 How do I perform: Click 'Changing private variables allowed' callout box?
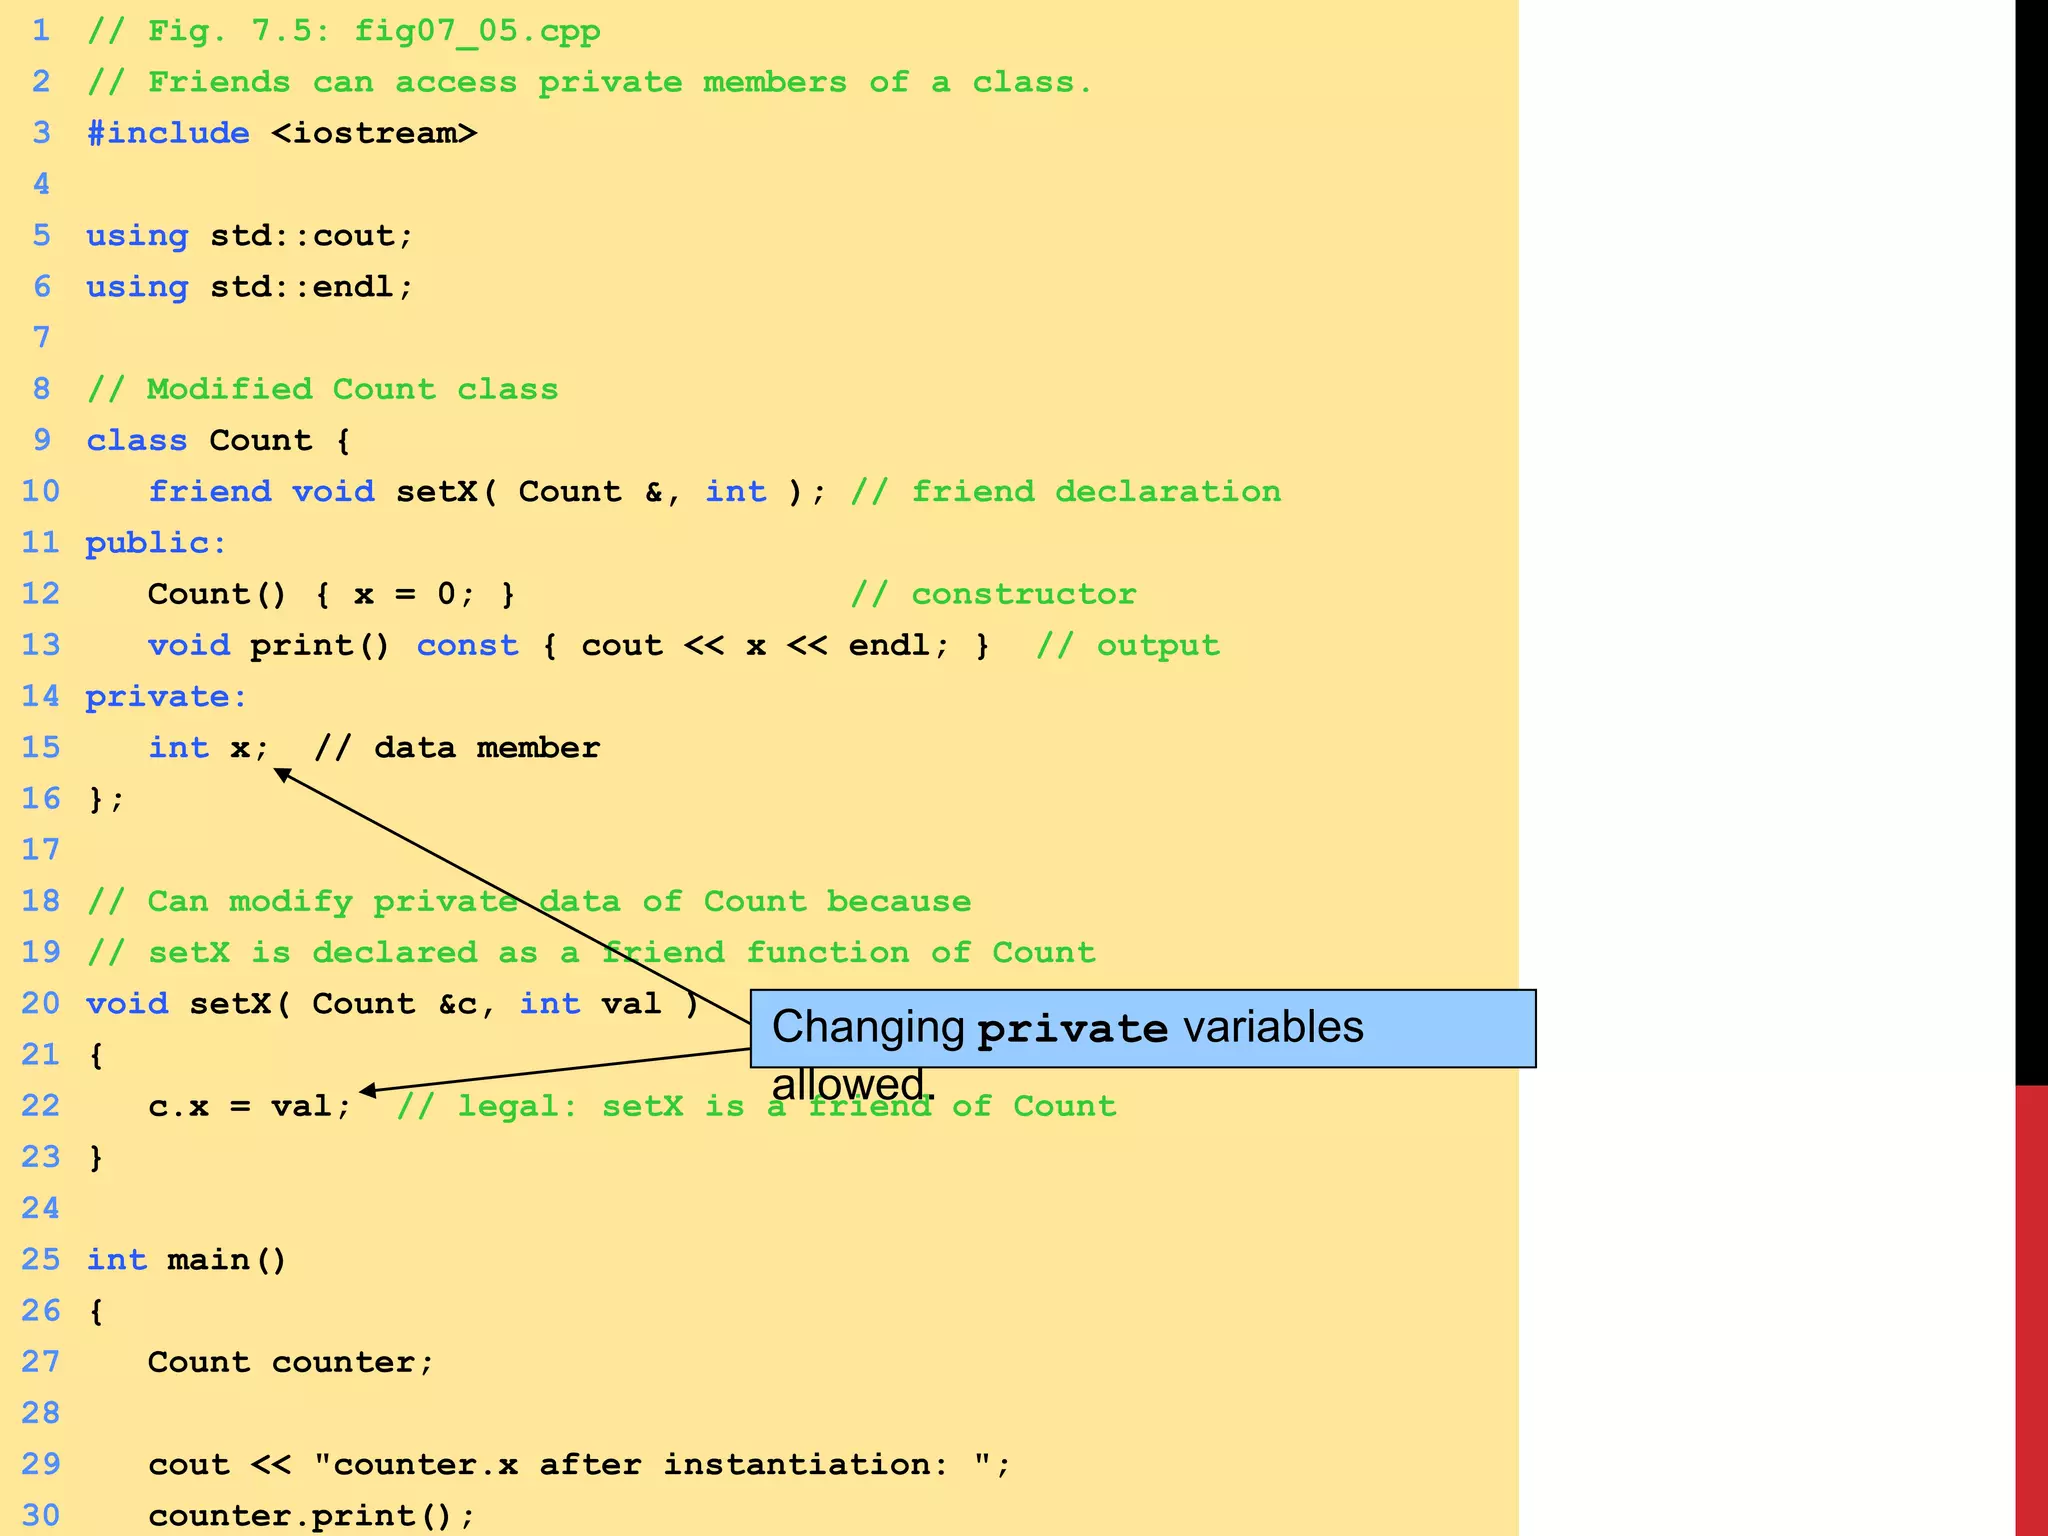tap(1143, 1029)
